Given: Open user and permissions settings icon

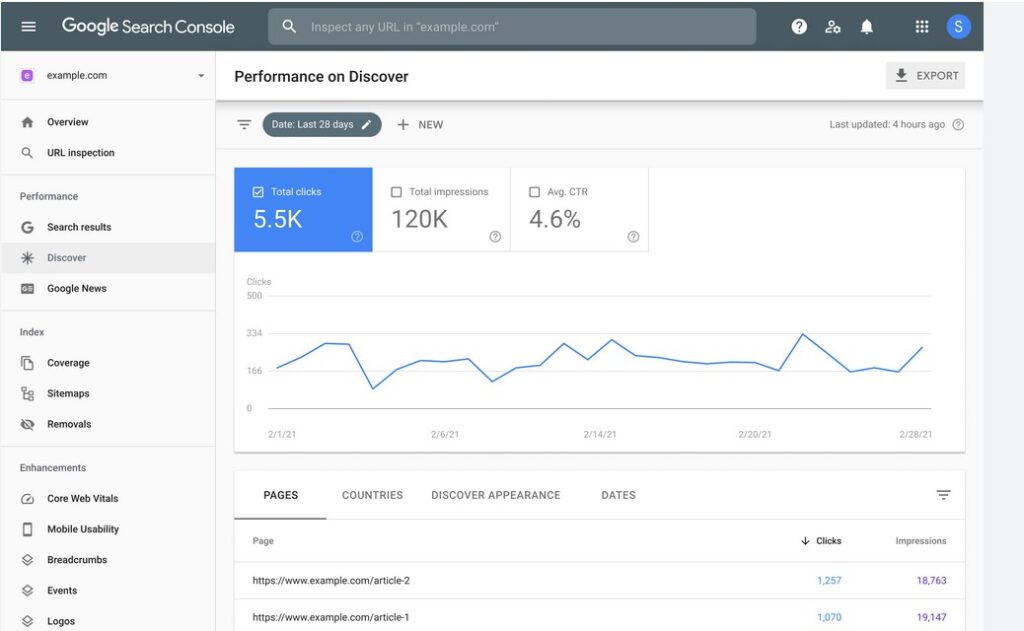Looking at the screenshot, I should coord(833,27).
